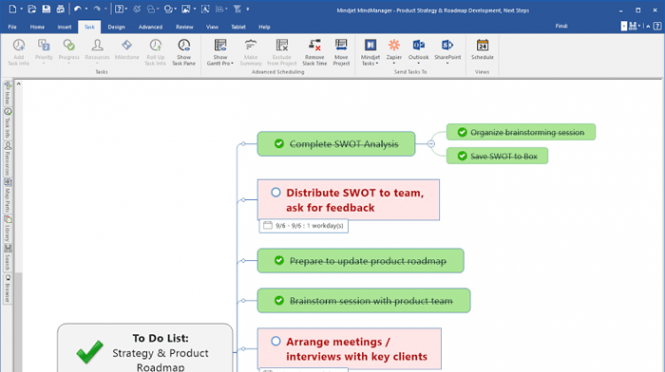Click the 9/6 workday date info box

tap(304, 226)
